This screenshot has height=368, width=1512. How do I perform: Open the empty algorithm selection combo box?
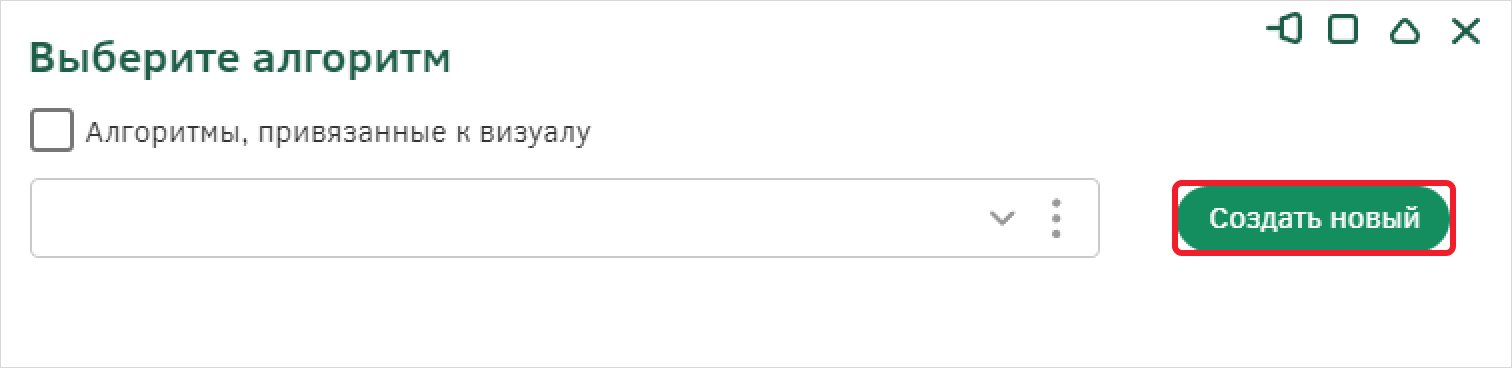(x=565, y=218)
